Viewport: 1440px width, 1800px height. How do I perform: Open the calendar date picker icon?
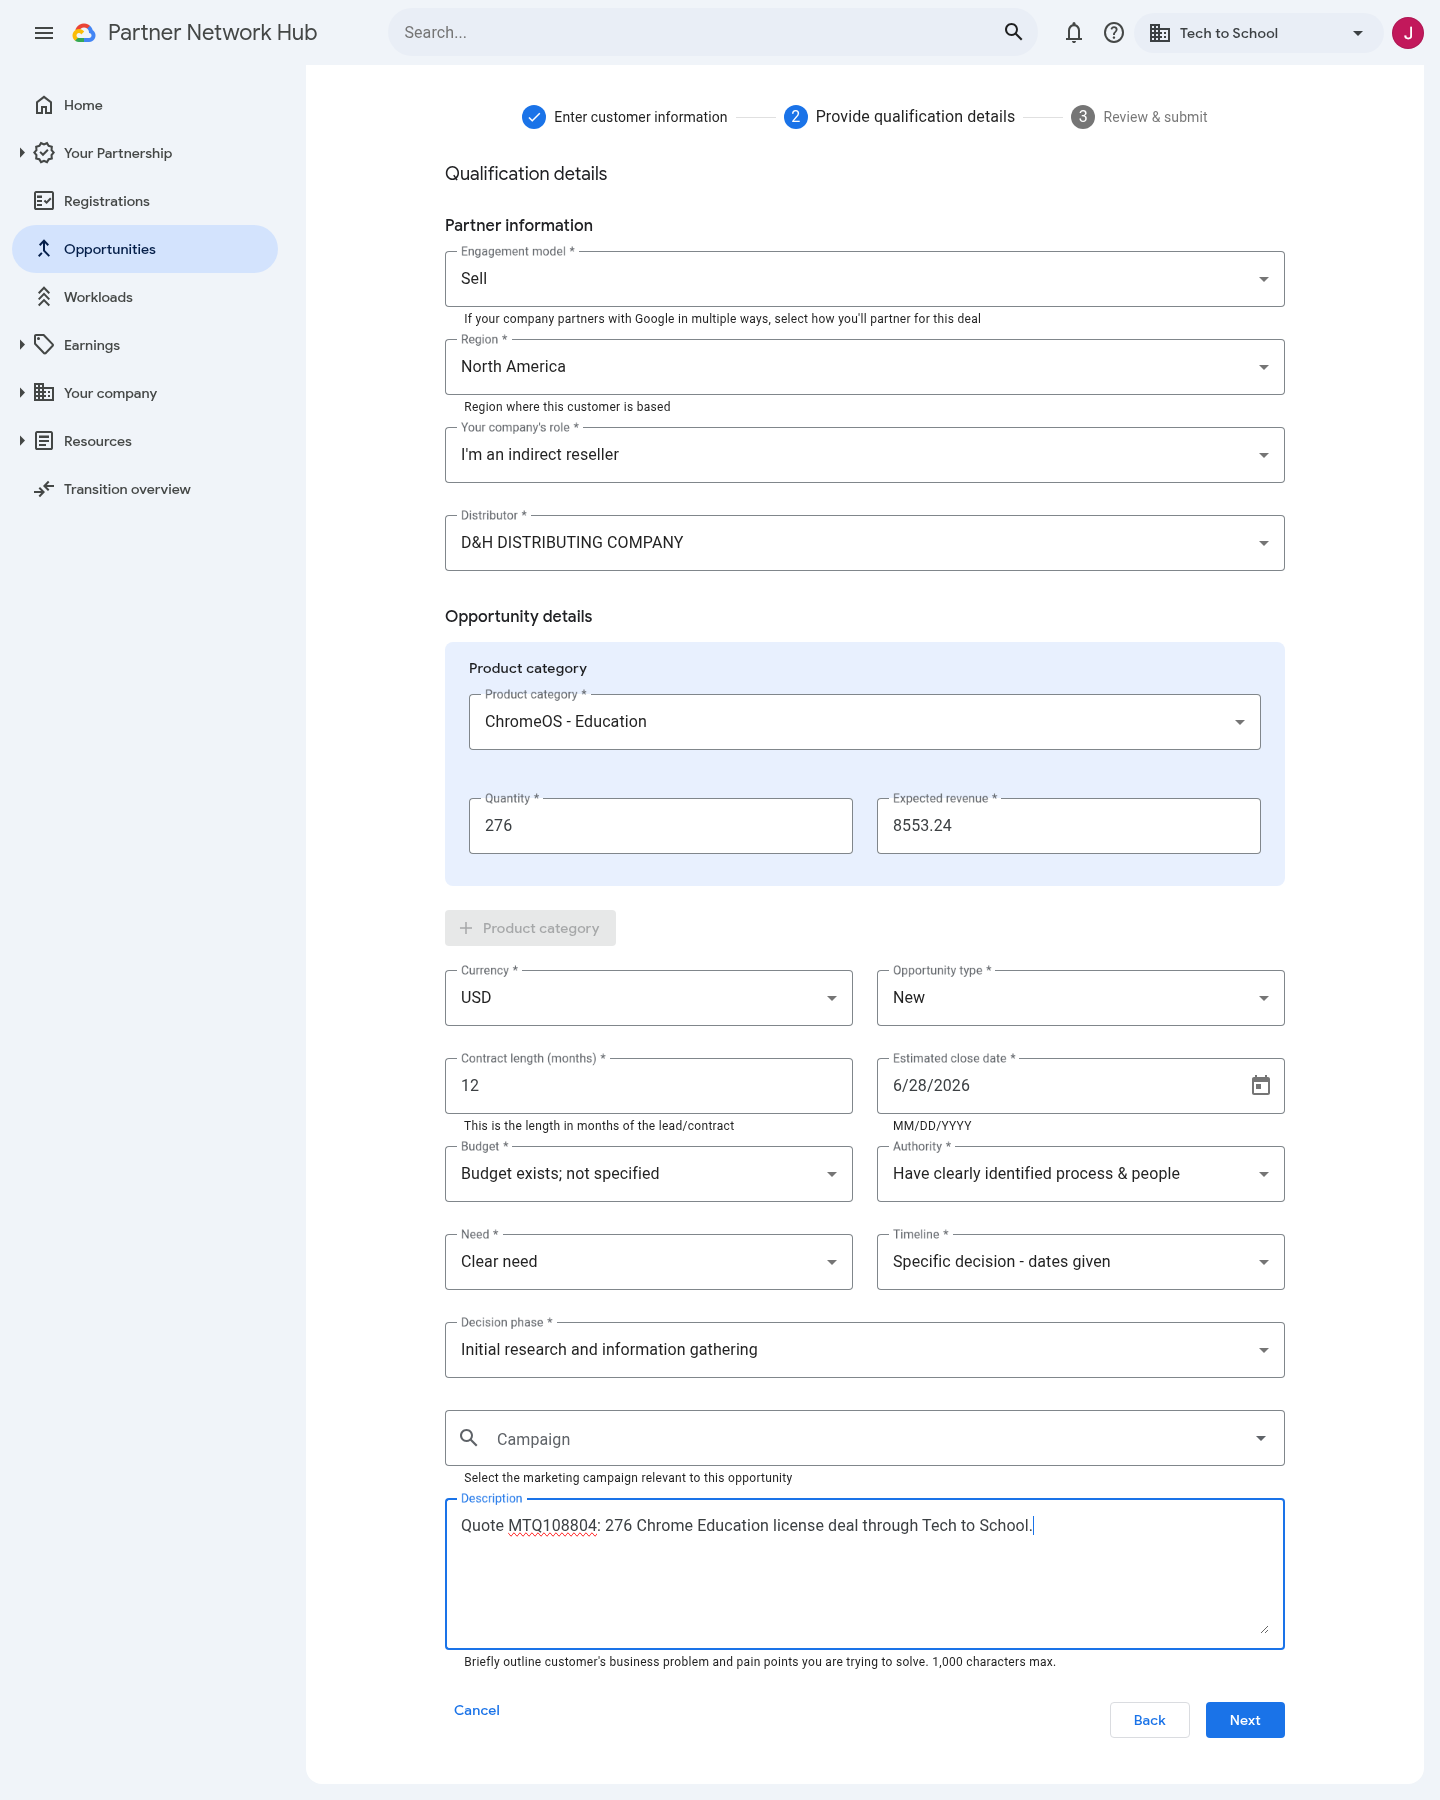coord(1261,1085)
